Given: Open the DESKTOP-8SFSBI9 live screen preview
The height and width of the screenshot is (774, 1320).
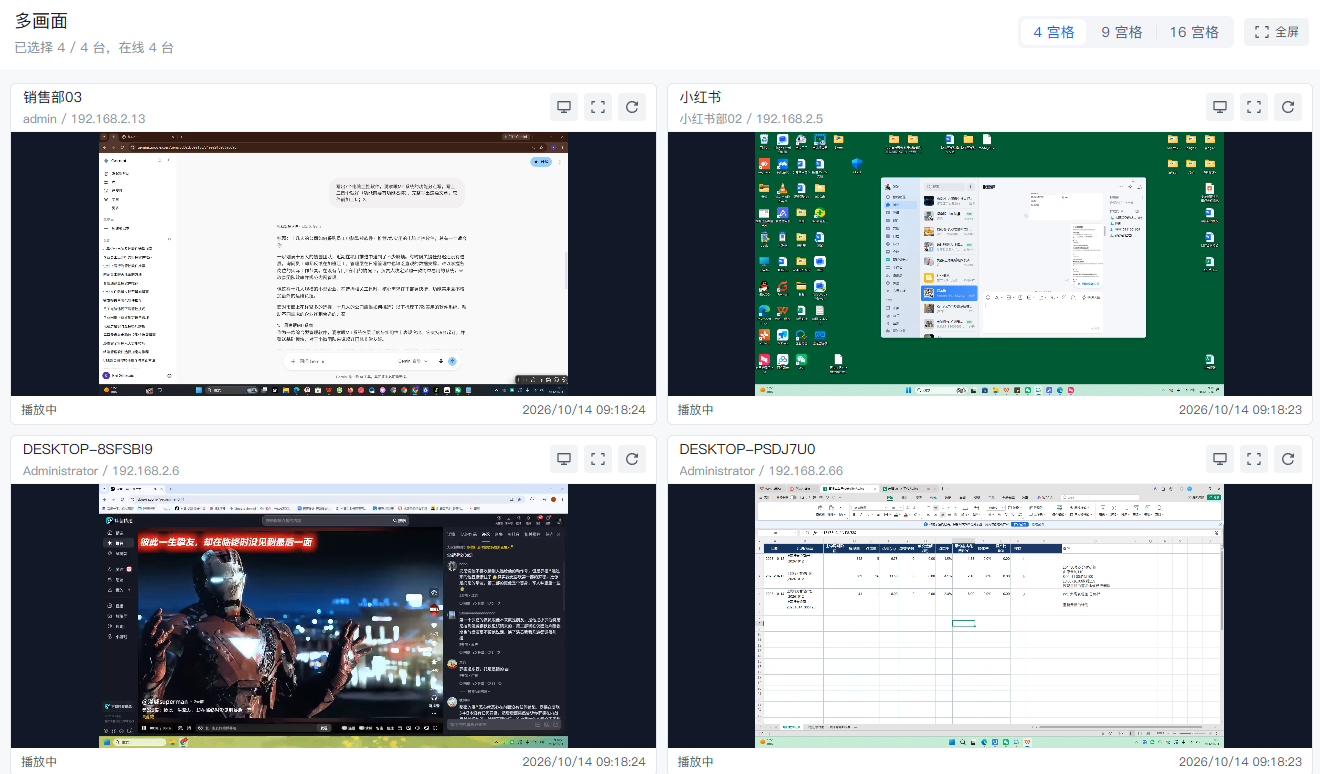Looking at the screenshot, I should [333, 616].
